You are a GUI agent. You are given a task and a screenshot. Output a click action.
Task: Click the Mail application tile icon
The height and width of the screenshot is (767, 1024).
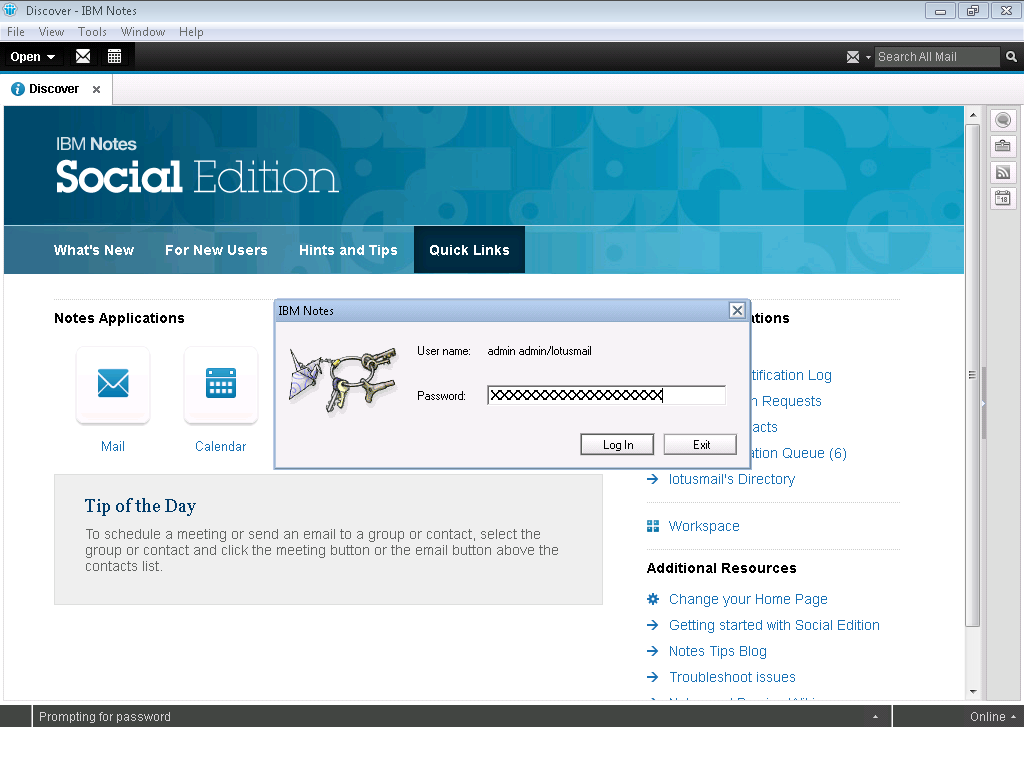pos(113,384)
